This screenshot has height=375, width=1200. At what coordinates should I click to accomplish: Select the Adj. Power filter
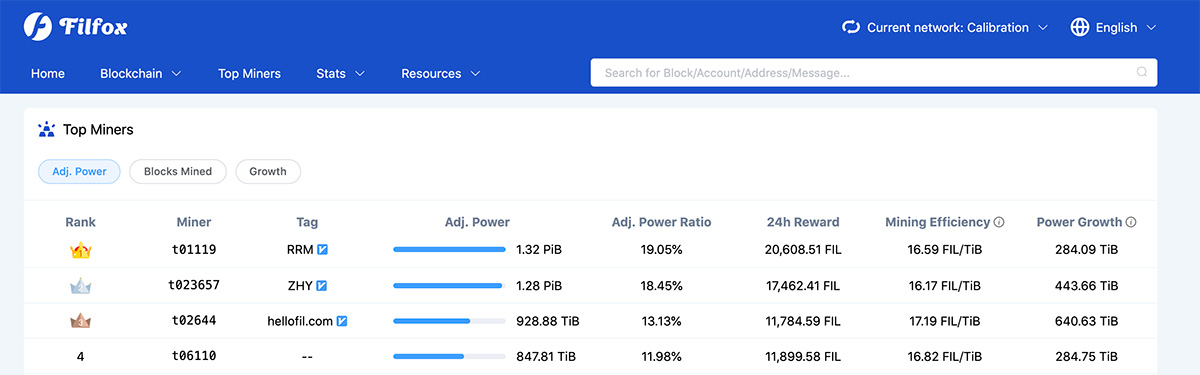[x=80, y=171]
